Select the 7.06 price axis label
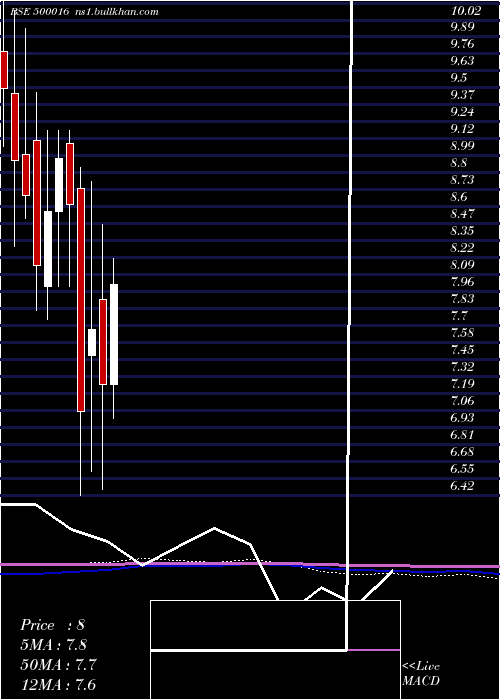500x700 pixels. point(462,401)
